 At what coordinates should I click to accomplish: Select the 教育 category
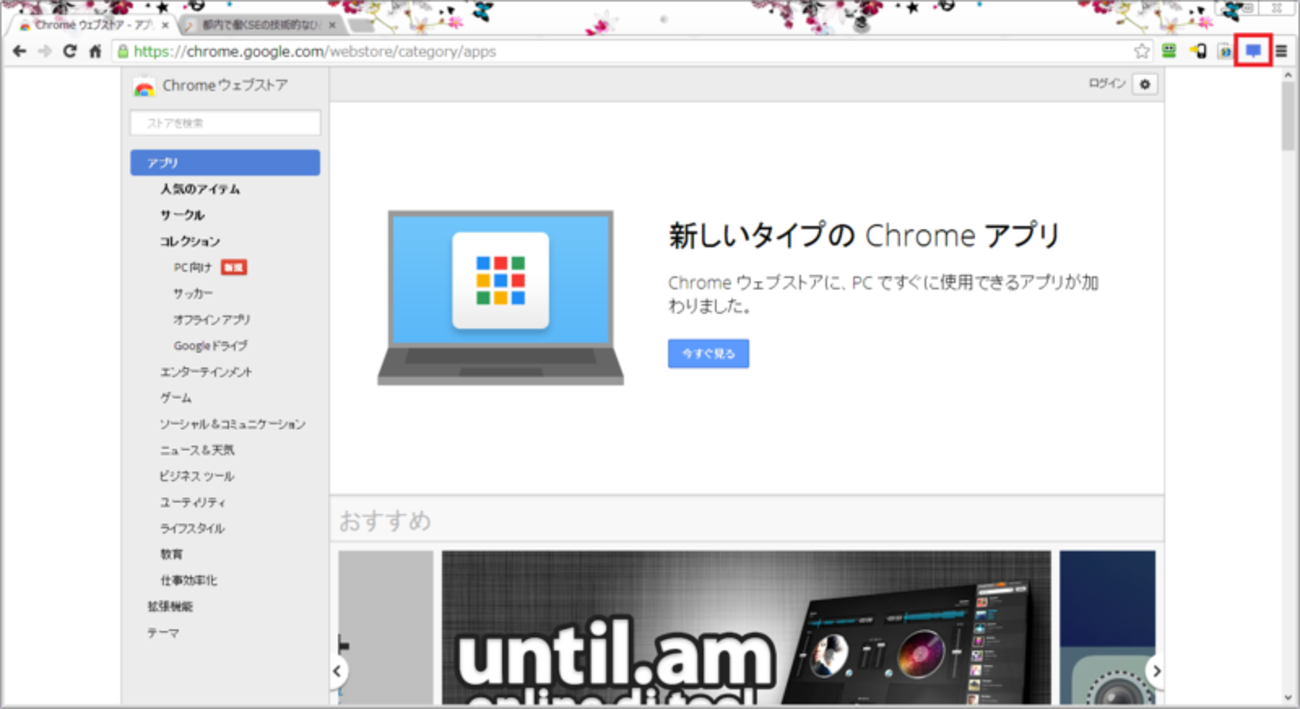[171, 554]
